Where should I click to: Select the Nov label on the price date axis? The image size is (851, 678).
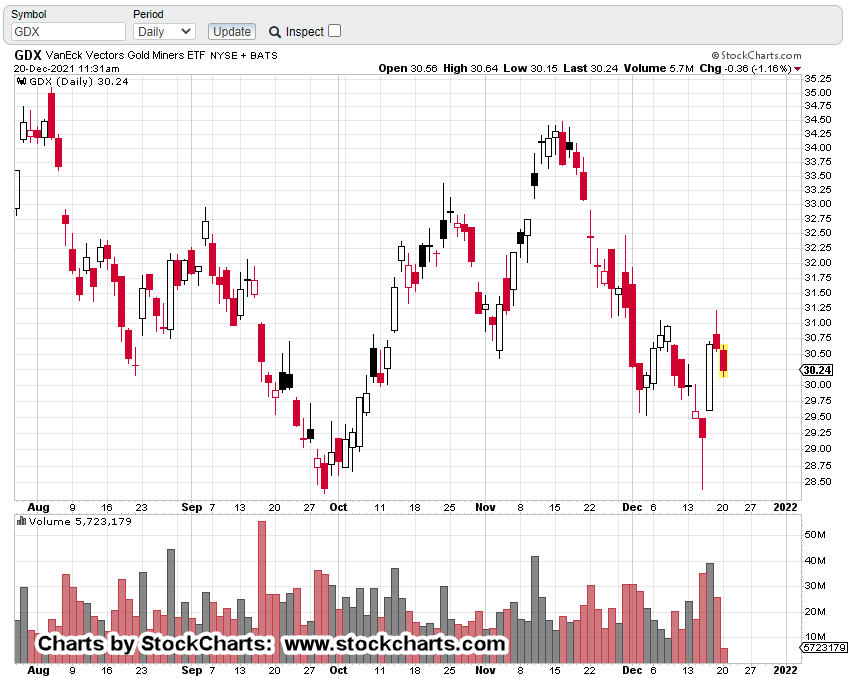tap(485, 507)
